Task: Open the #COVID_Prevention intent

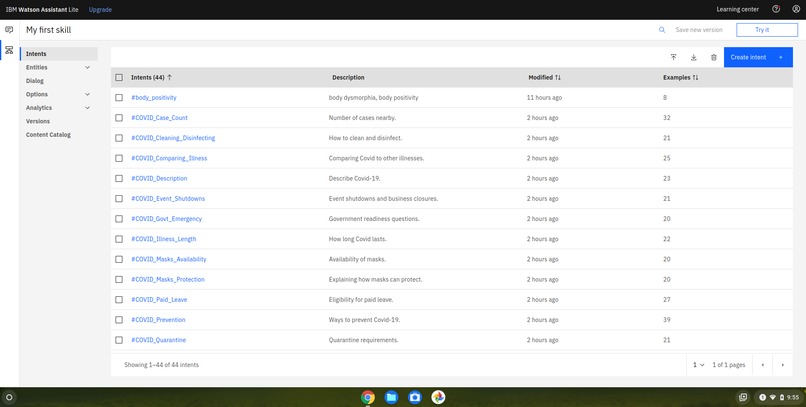Action: point(158,320)
